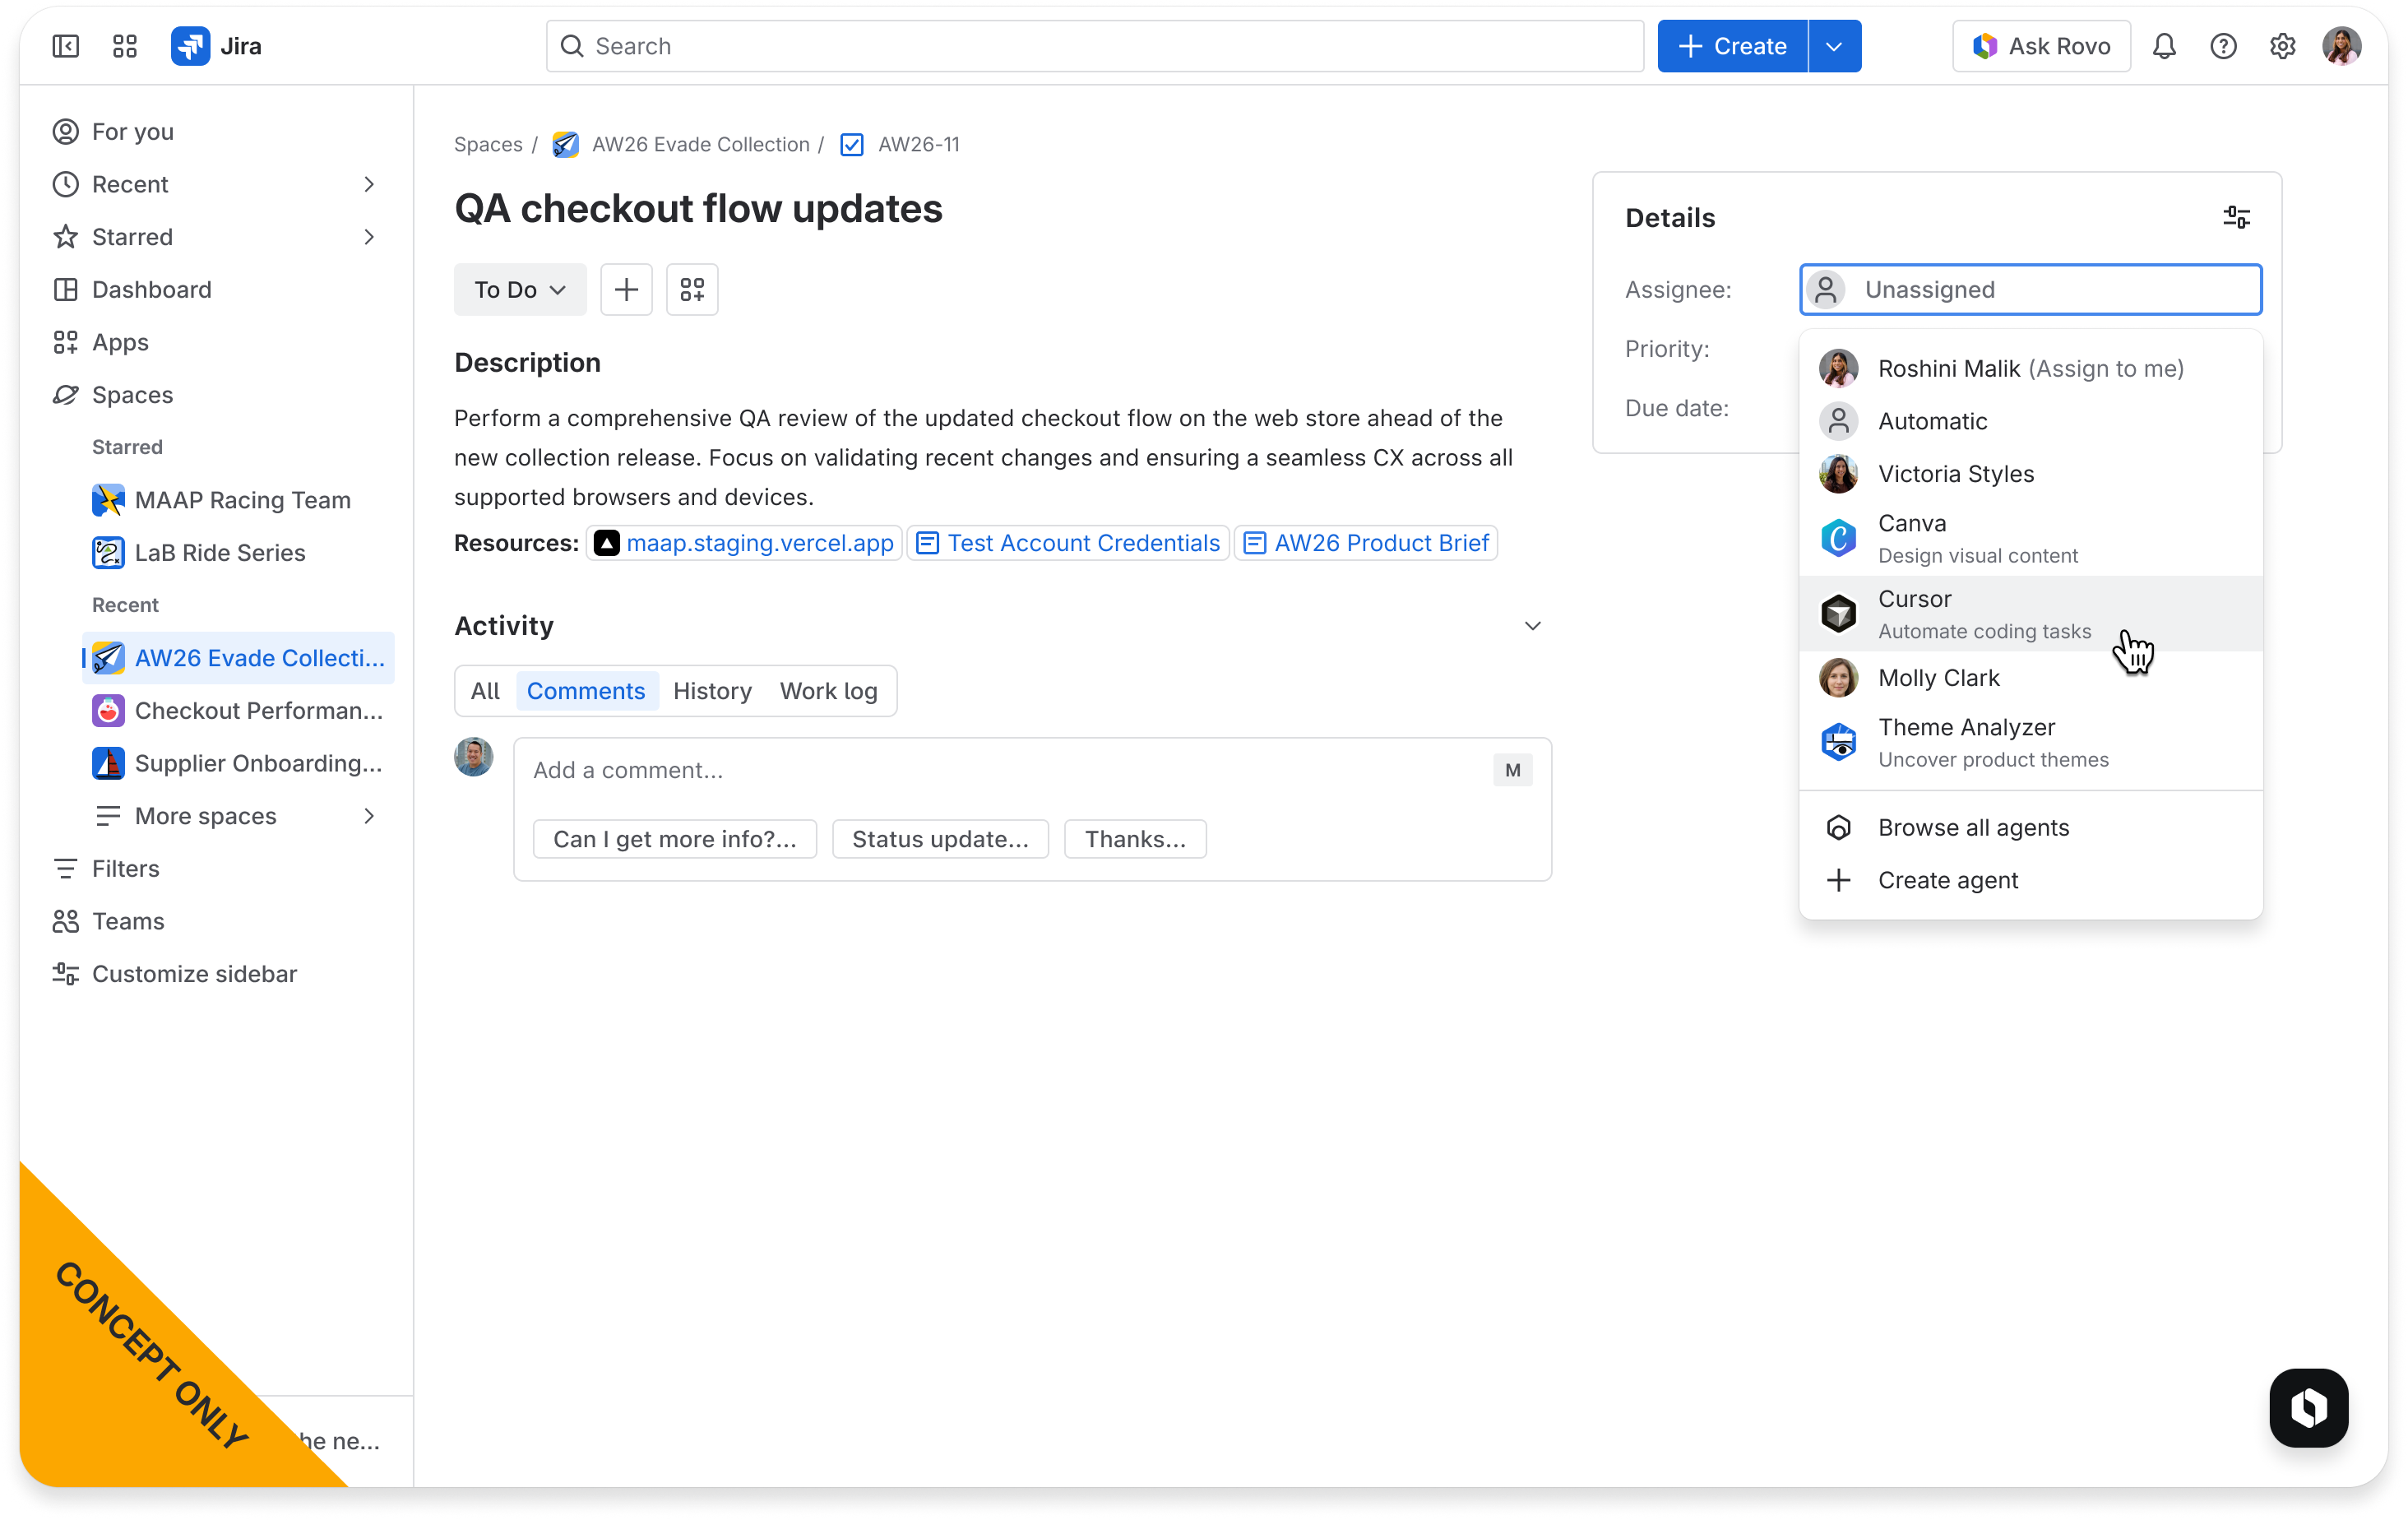2408x1520 pixels.
Task: Collapse the Activity section chevron
Action: pos(1533,625)
